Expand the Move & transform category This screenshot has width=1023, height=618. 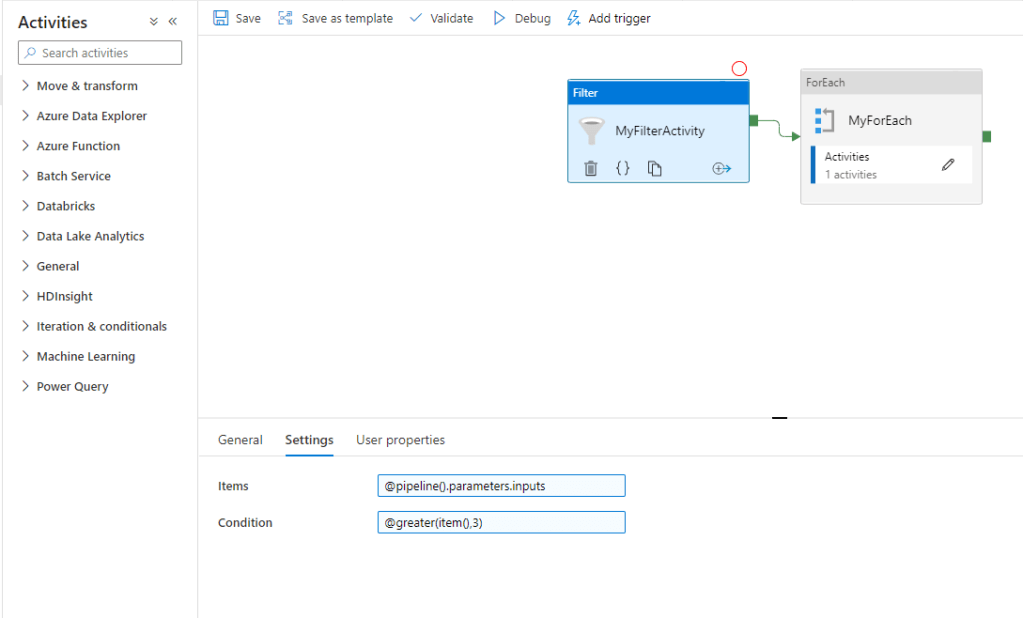(86, 86)
